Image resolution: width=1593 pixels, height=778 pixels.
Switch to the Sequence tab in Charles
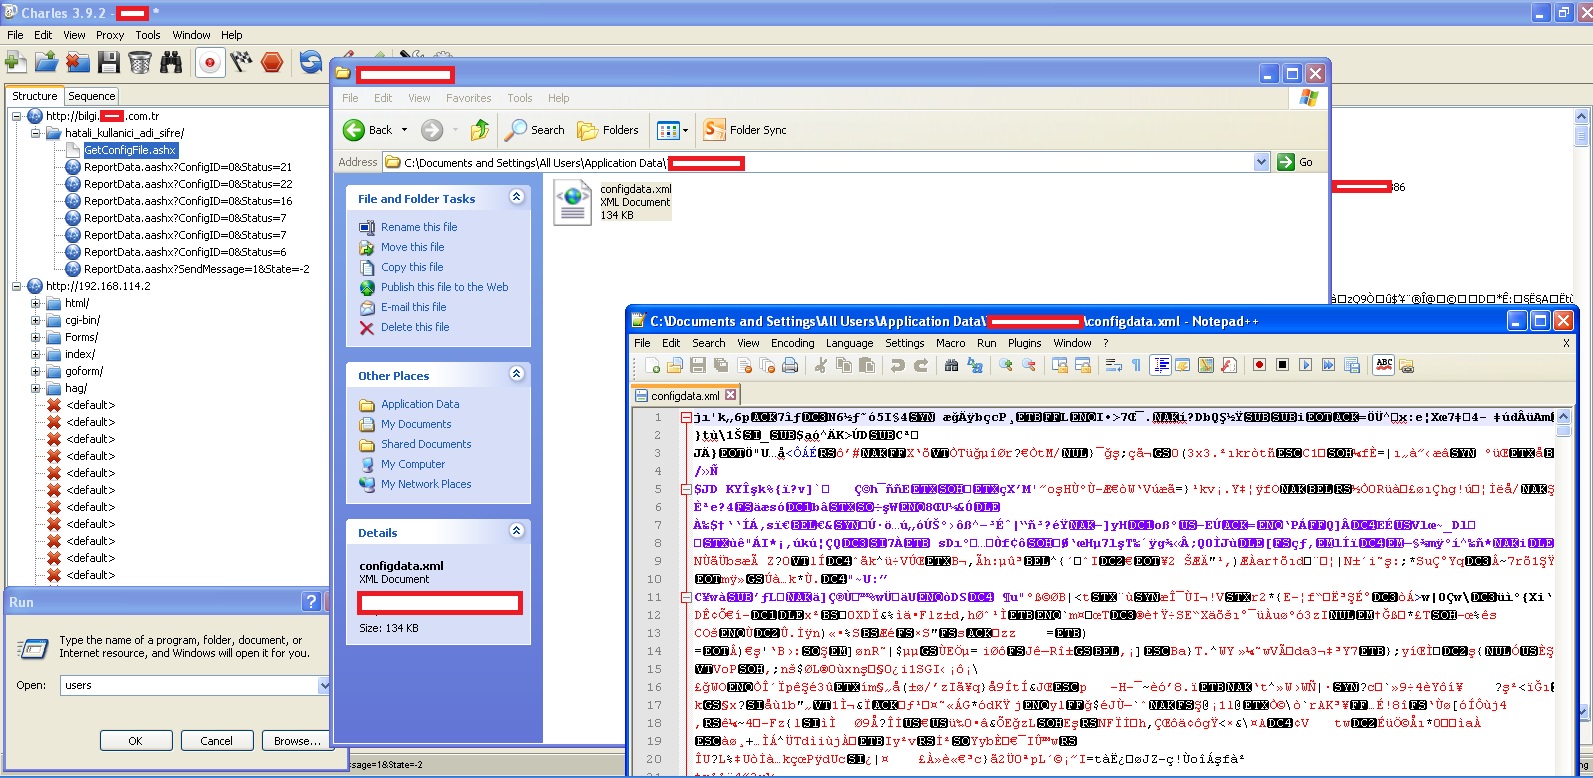(x=91, y=96)
